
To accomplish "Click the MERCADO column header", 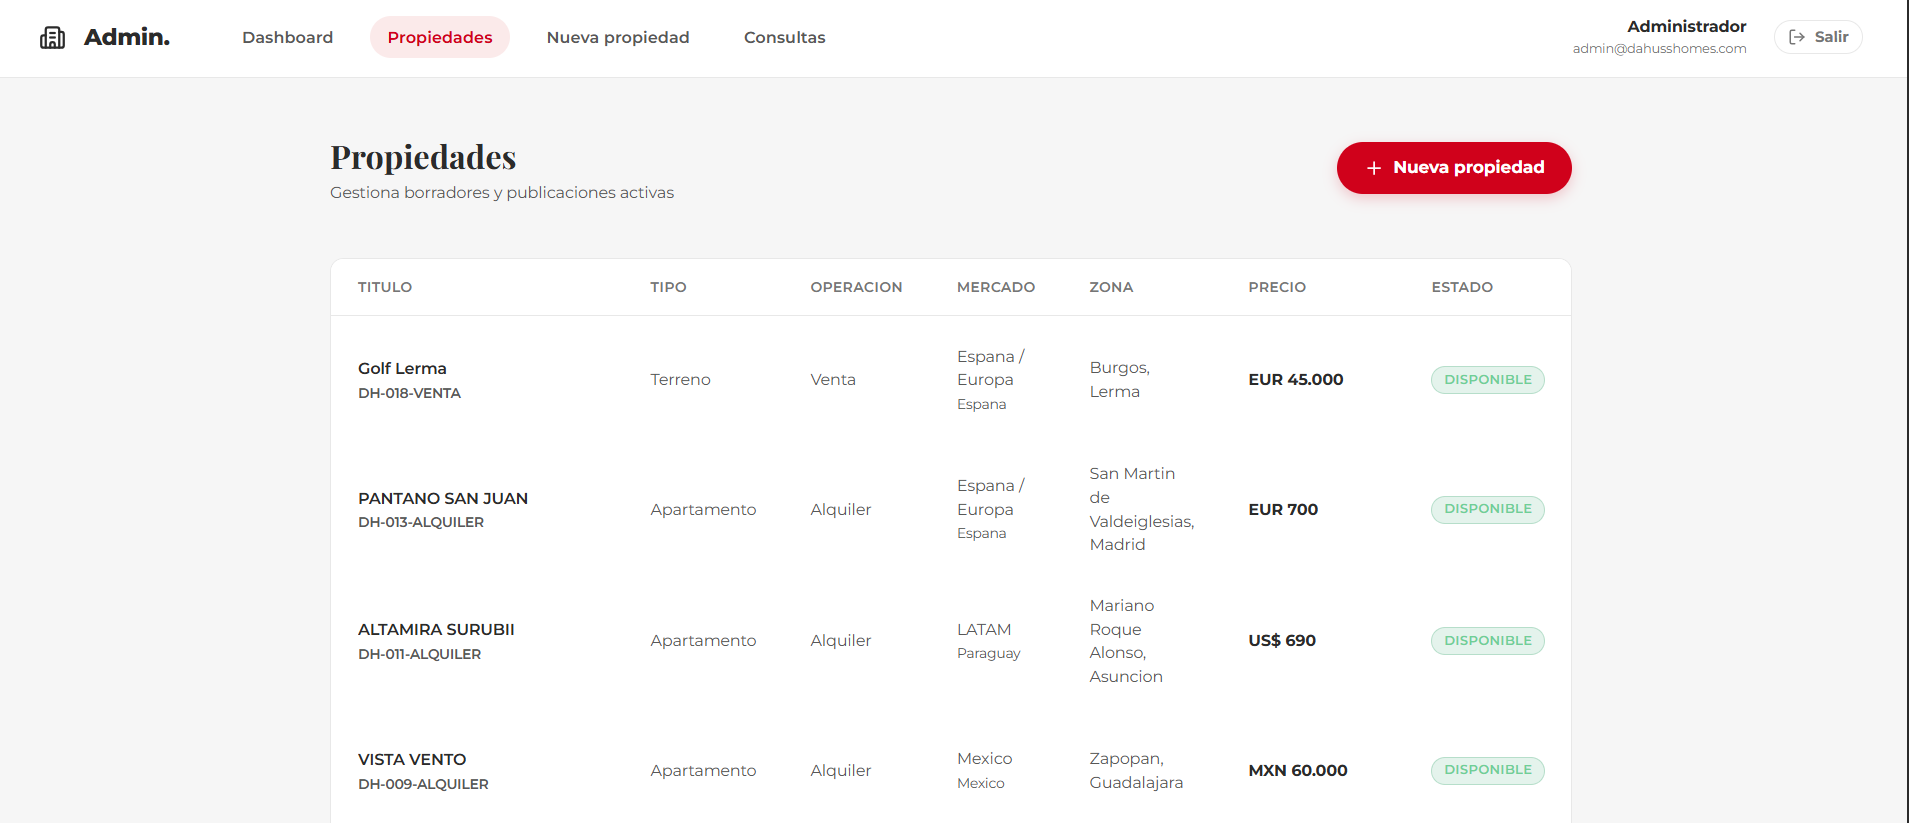I will [996, 287].
